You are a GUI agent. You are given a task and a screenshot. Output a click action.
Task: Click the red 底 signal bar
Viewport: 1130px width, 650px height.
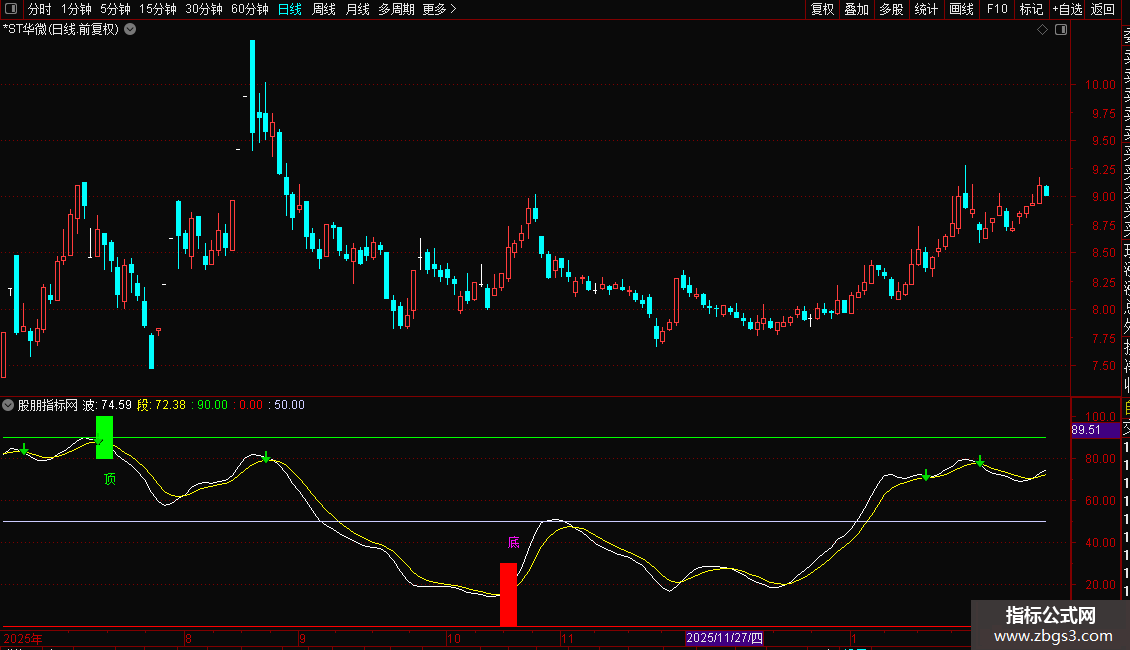tap(508, 595)
